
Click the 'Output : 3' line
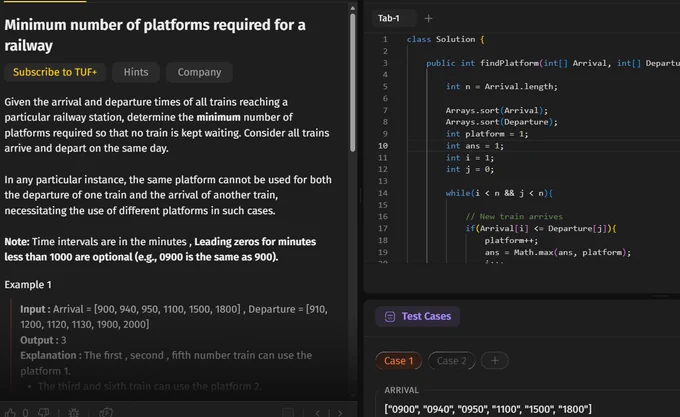[43, 340]
